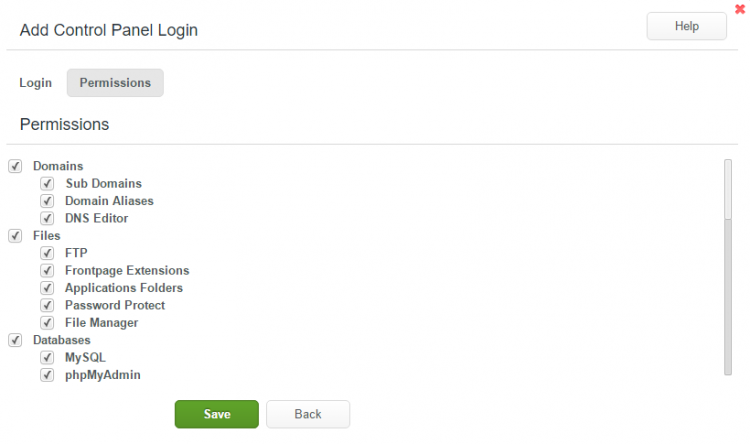Uncheck Frontpage Extensions permission

tap(47, 270)
